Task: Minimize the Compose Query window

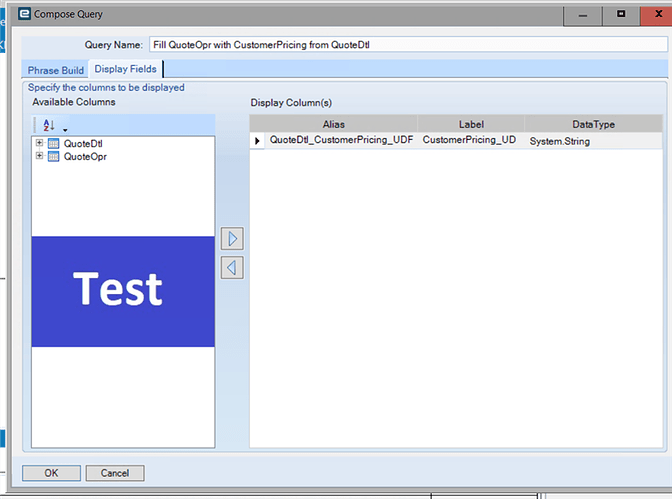Action: (583, 15)
